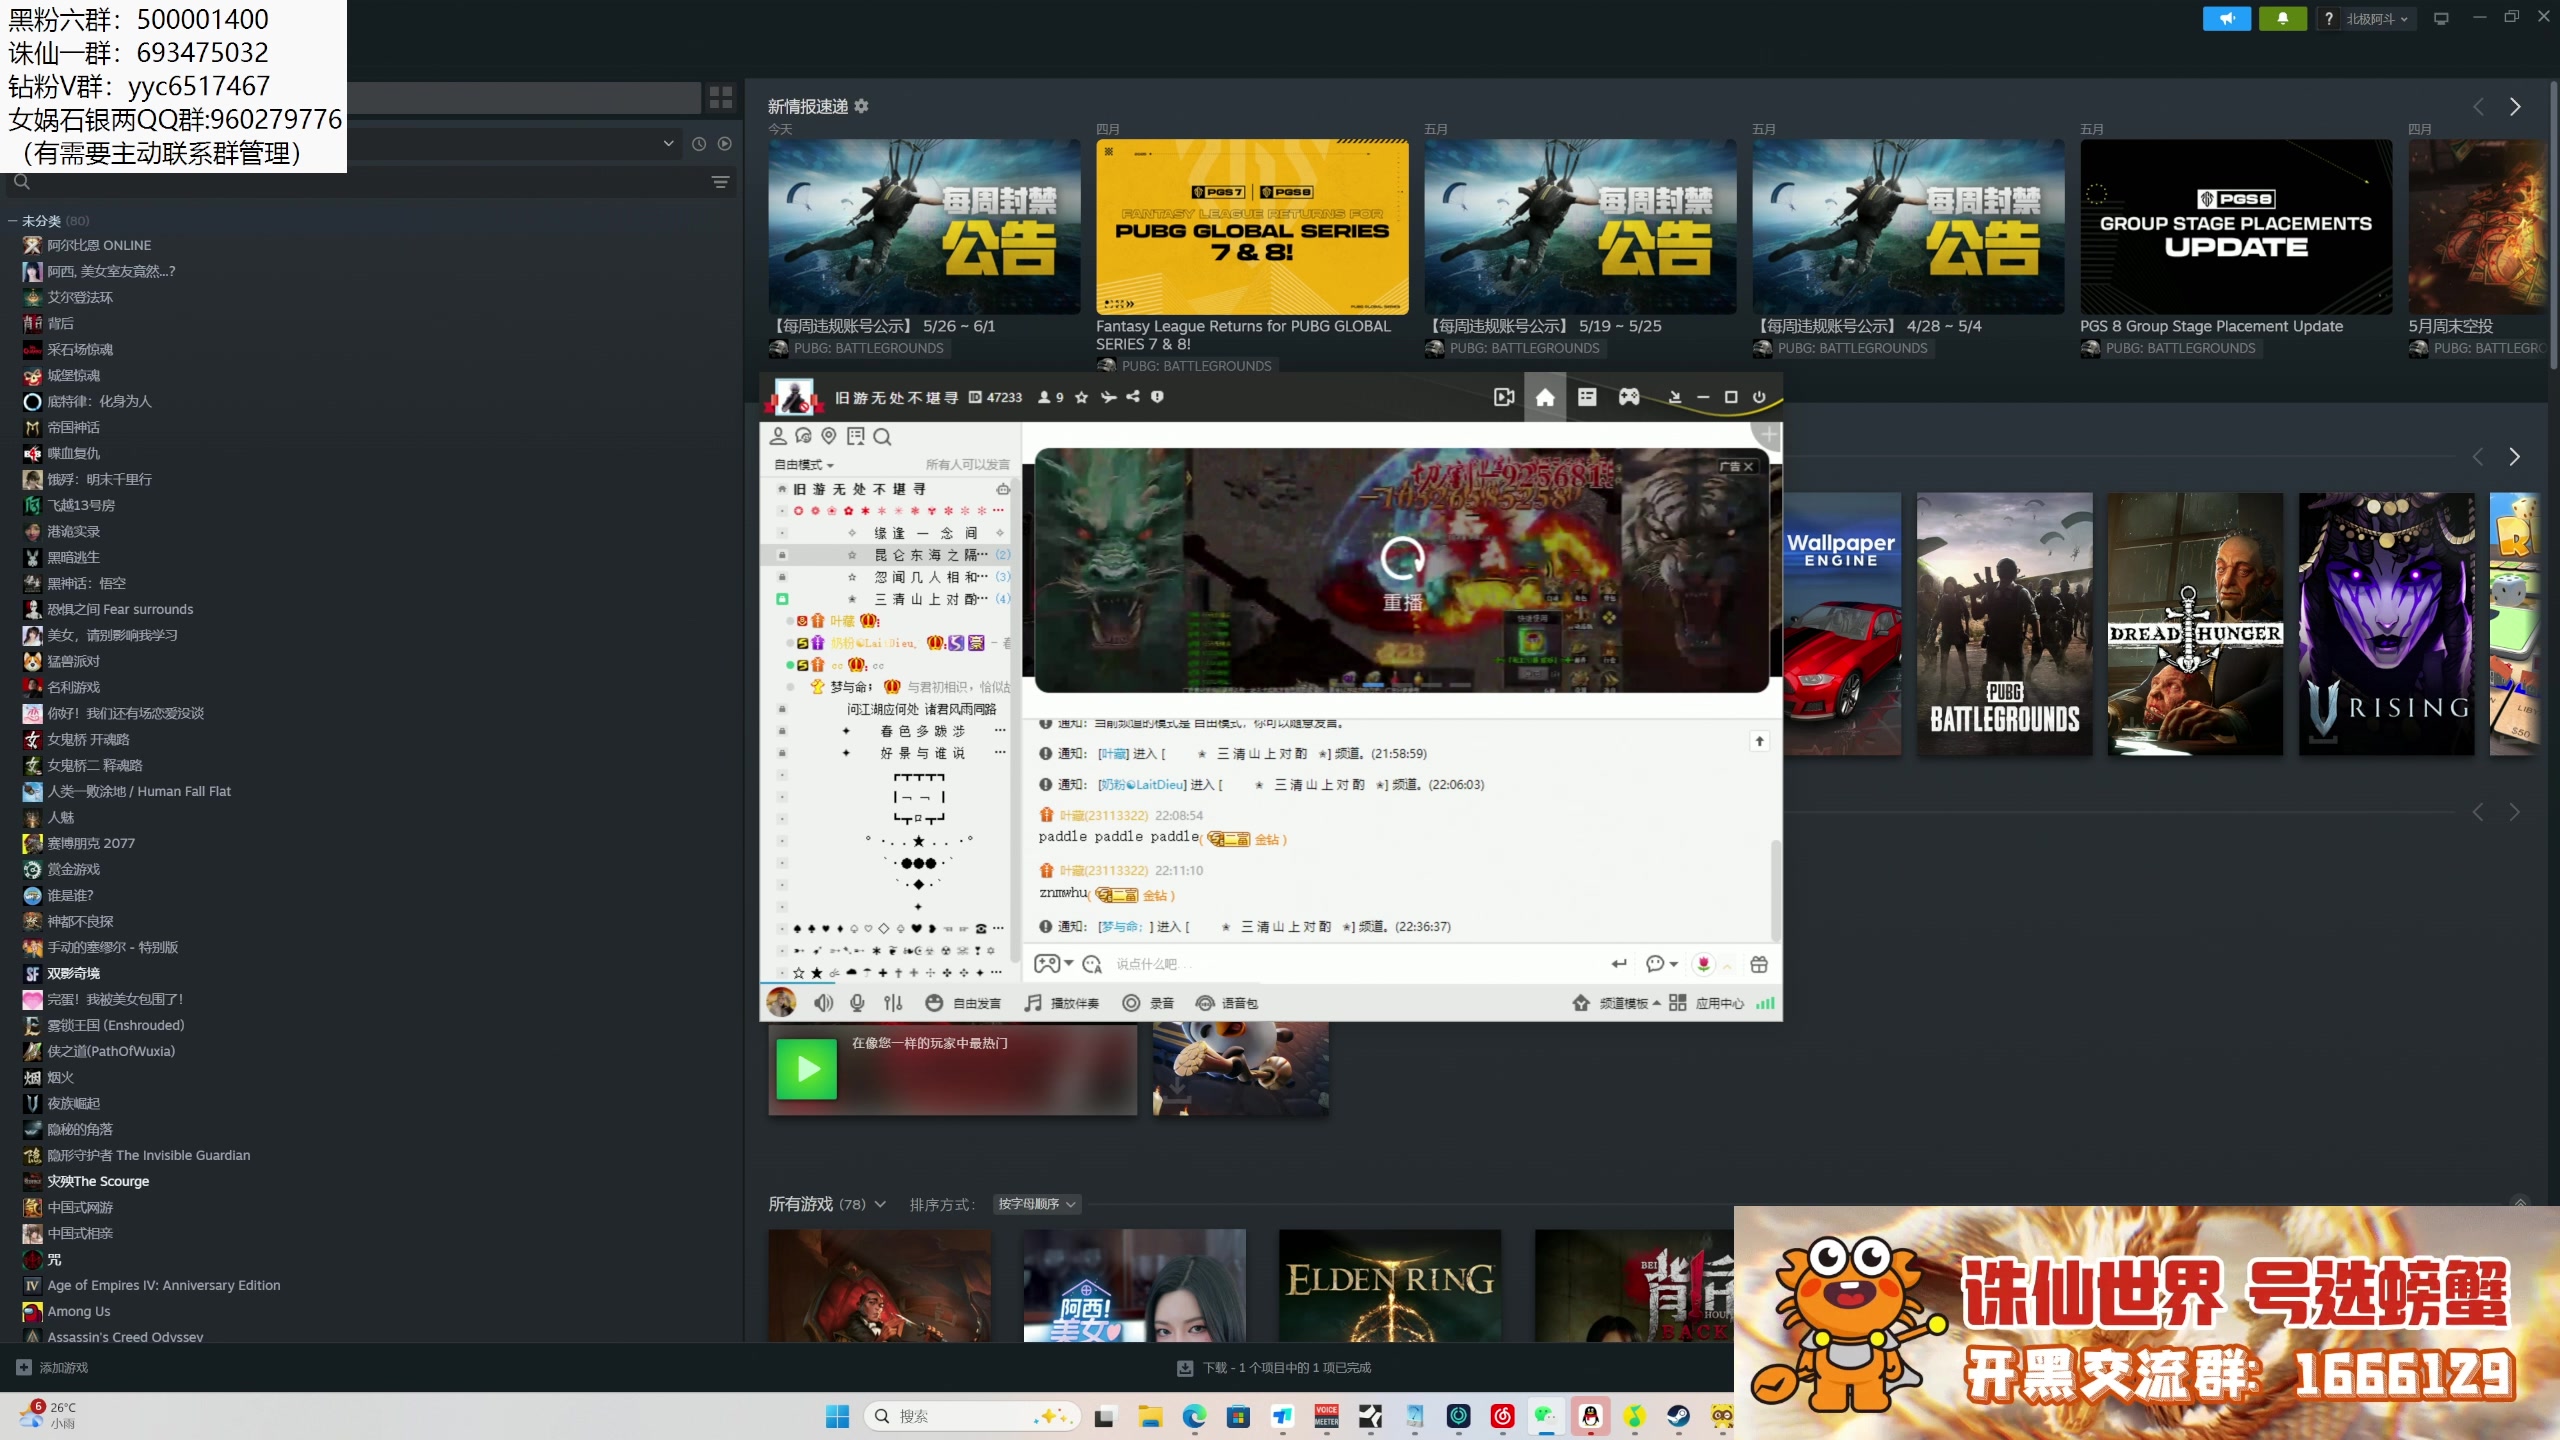Open YY audio mixer sliders icon
The height and width of the screenshot is (1440, 2560).
893,1003
